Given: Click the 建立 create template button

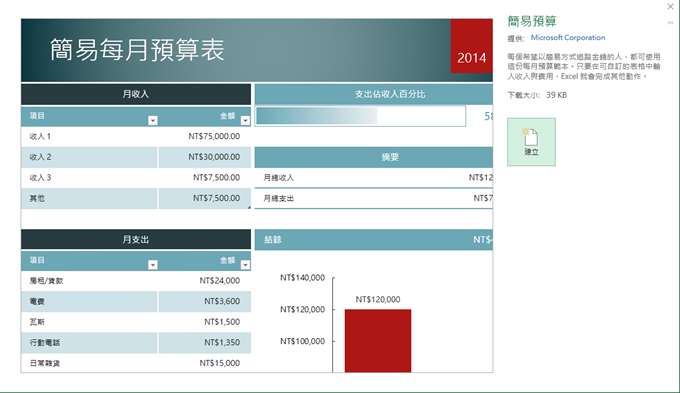Looking at the screenshot, I should [x=531, y=142].
